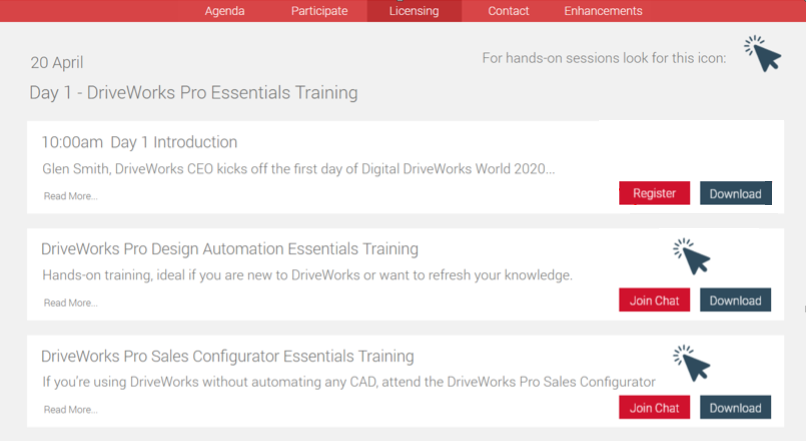Open the Participate menu item
This screenshot has height=441, width=806.
tap(319, 11)
